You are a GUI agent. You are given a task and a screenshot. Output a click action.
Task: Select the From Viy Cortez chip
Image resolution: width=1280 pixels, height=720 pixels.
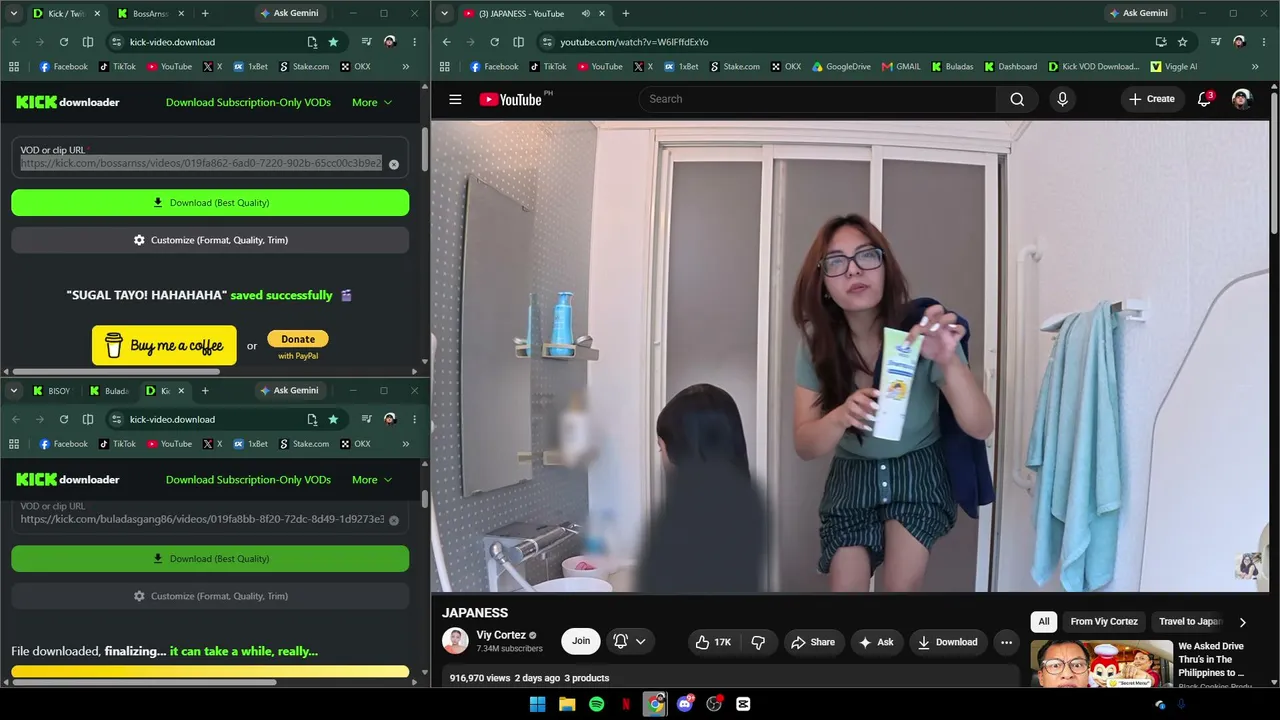click(1104, 622)
